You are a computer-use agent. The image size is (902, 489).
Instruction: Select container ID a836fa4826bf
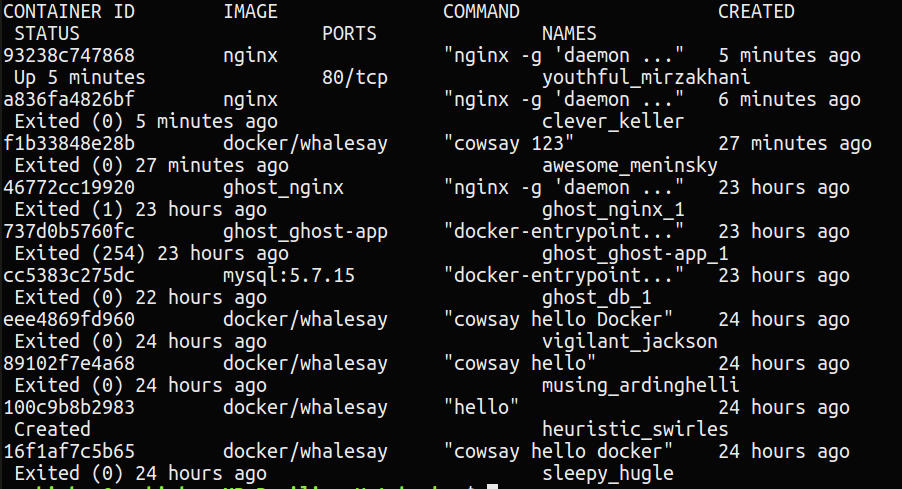tap(69, 100)
